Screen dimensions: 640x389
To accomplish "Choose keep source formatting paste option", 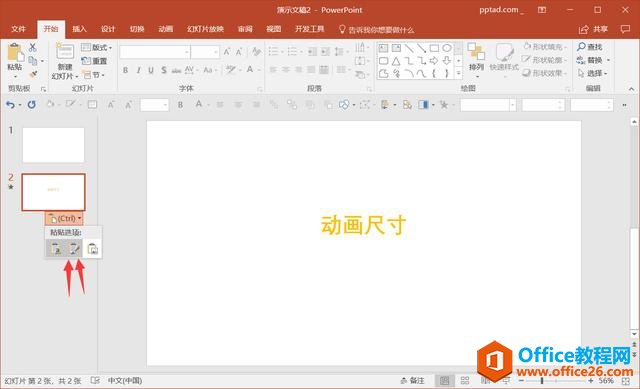I will [74, 249].
